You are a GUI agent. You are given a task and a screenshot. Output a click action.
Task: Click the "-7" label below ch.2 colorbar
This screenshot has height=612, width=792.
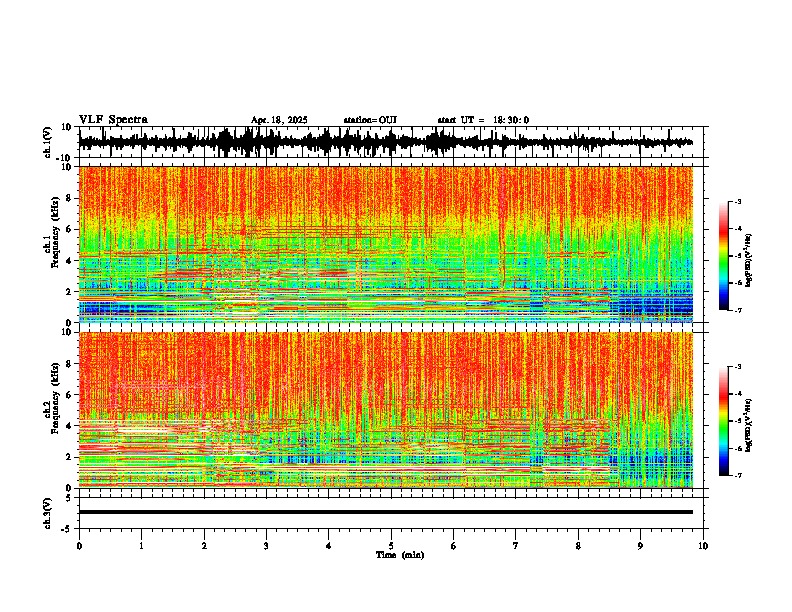[737, 476]
